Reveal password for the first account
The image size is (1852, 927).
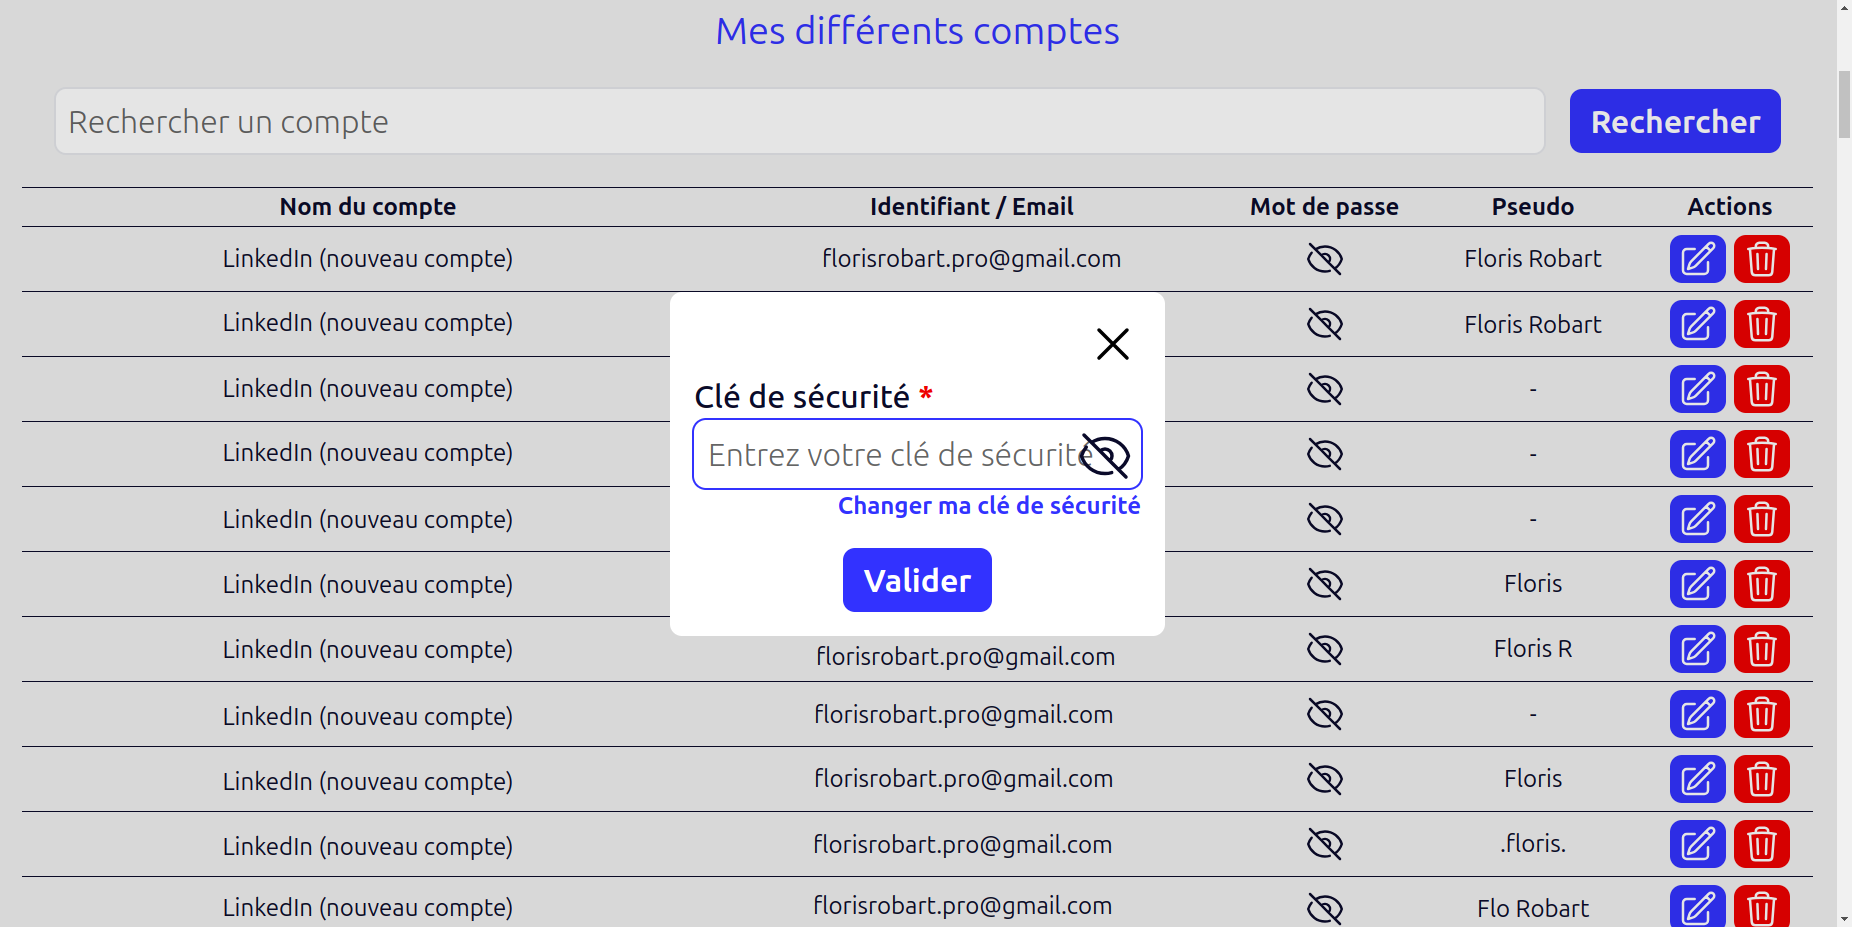click(1323, 258)
